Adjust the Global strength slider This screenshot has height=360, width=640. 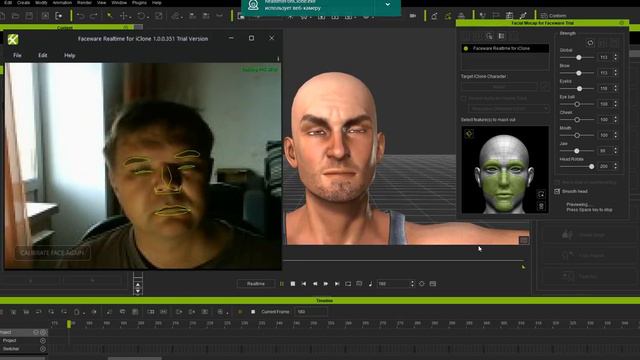point(578,58)
